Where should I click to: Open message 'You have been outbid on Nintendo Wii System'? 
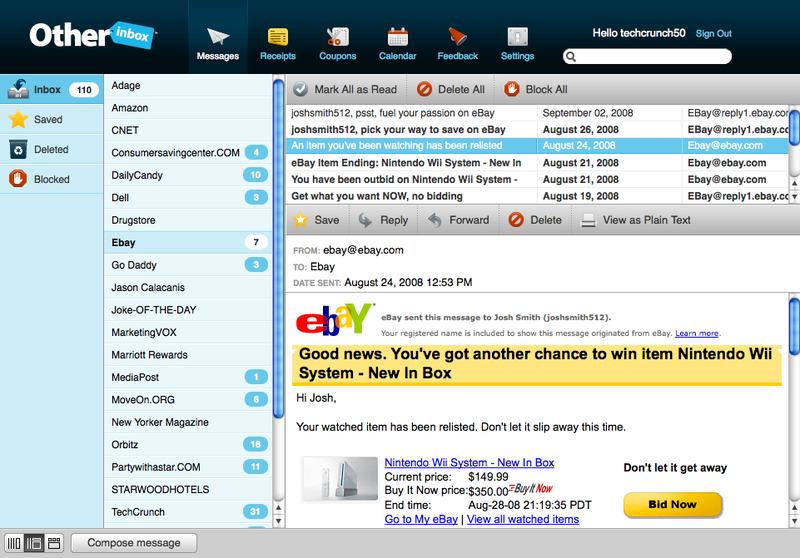coord(537,180)
